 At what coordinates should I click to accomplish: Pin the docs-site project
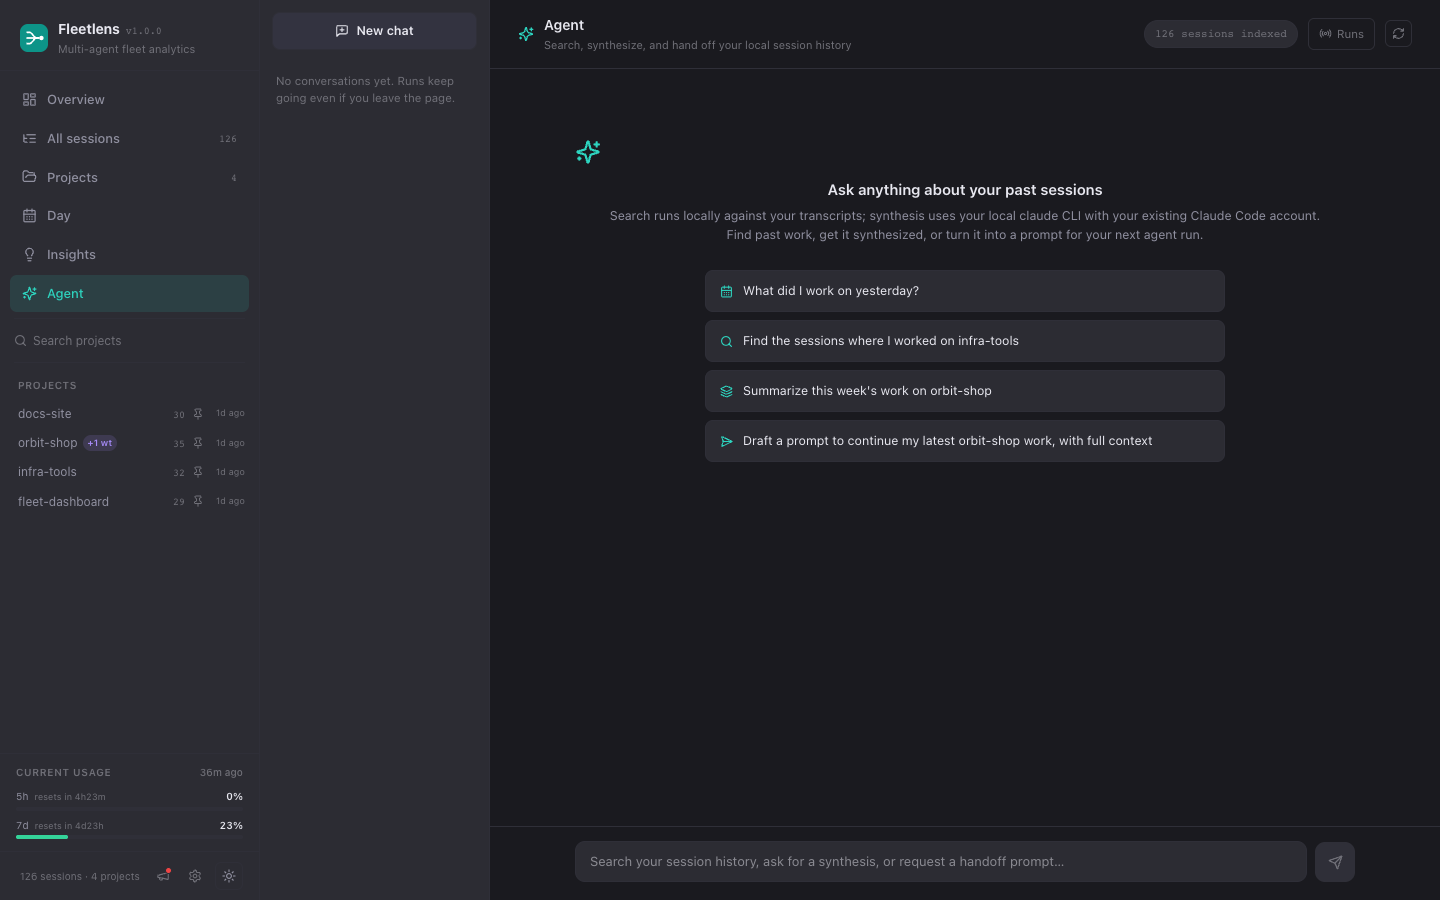(198, 413)
